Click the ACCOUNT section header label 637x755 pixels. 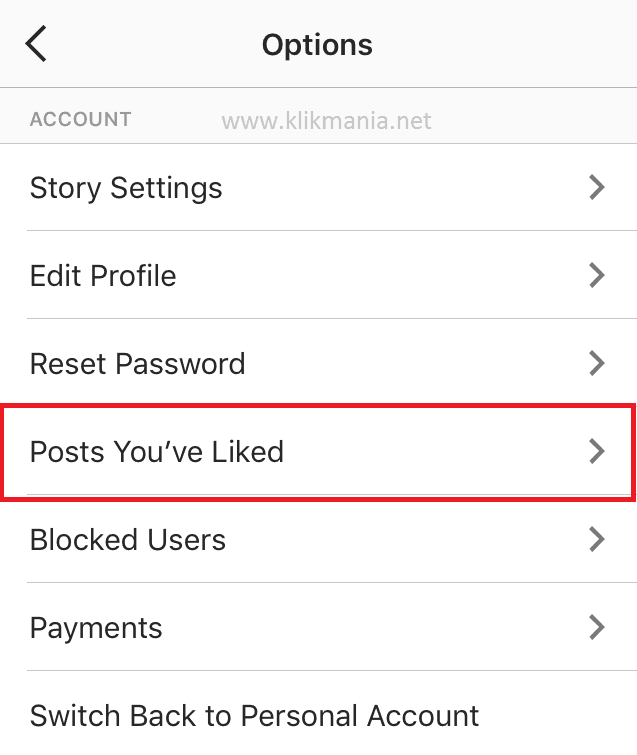[81, 120]
